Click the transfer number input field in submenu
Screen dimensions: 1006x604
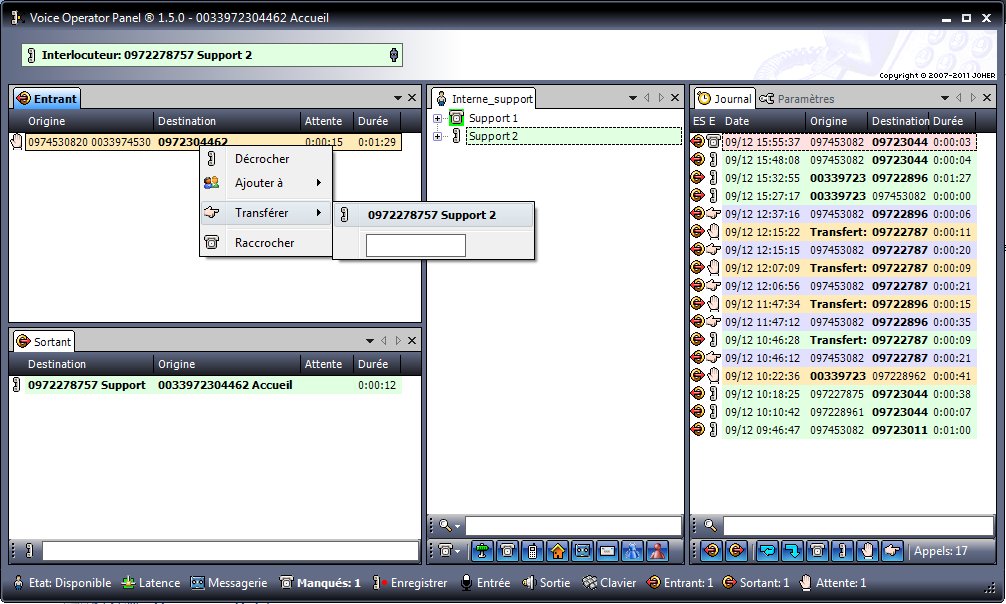(x=416, y=245)
